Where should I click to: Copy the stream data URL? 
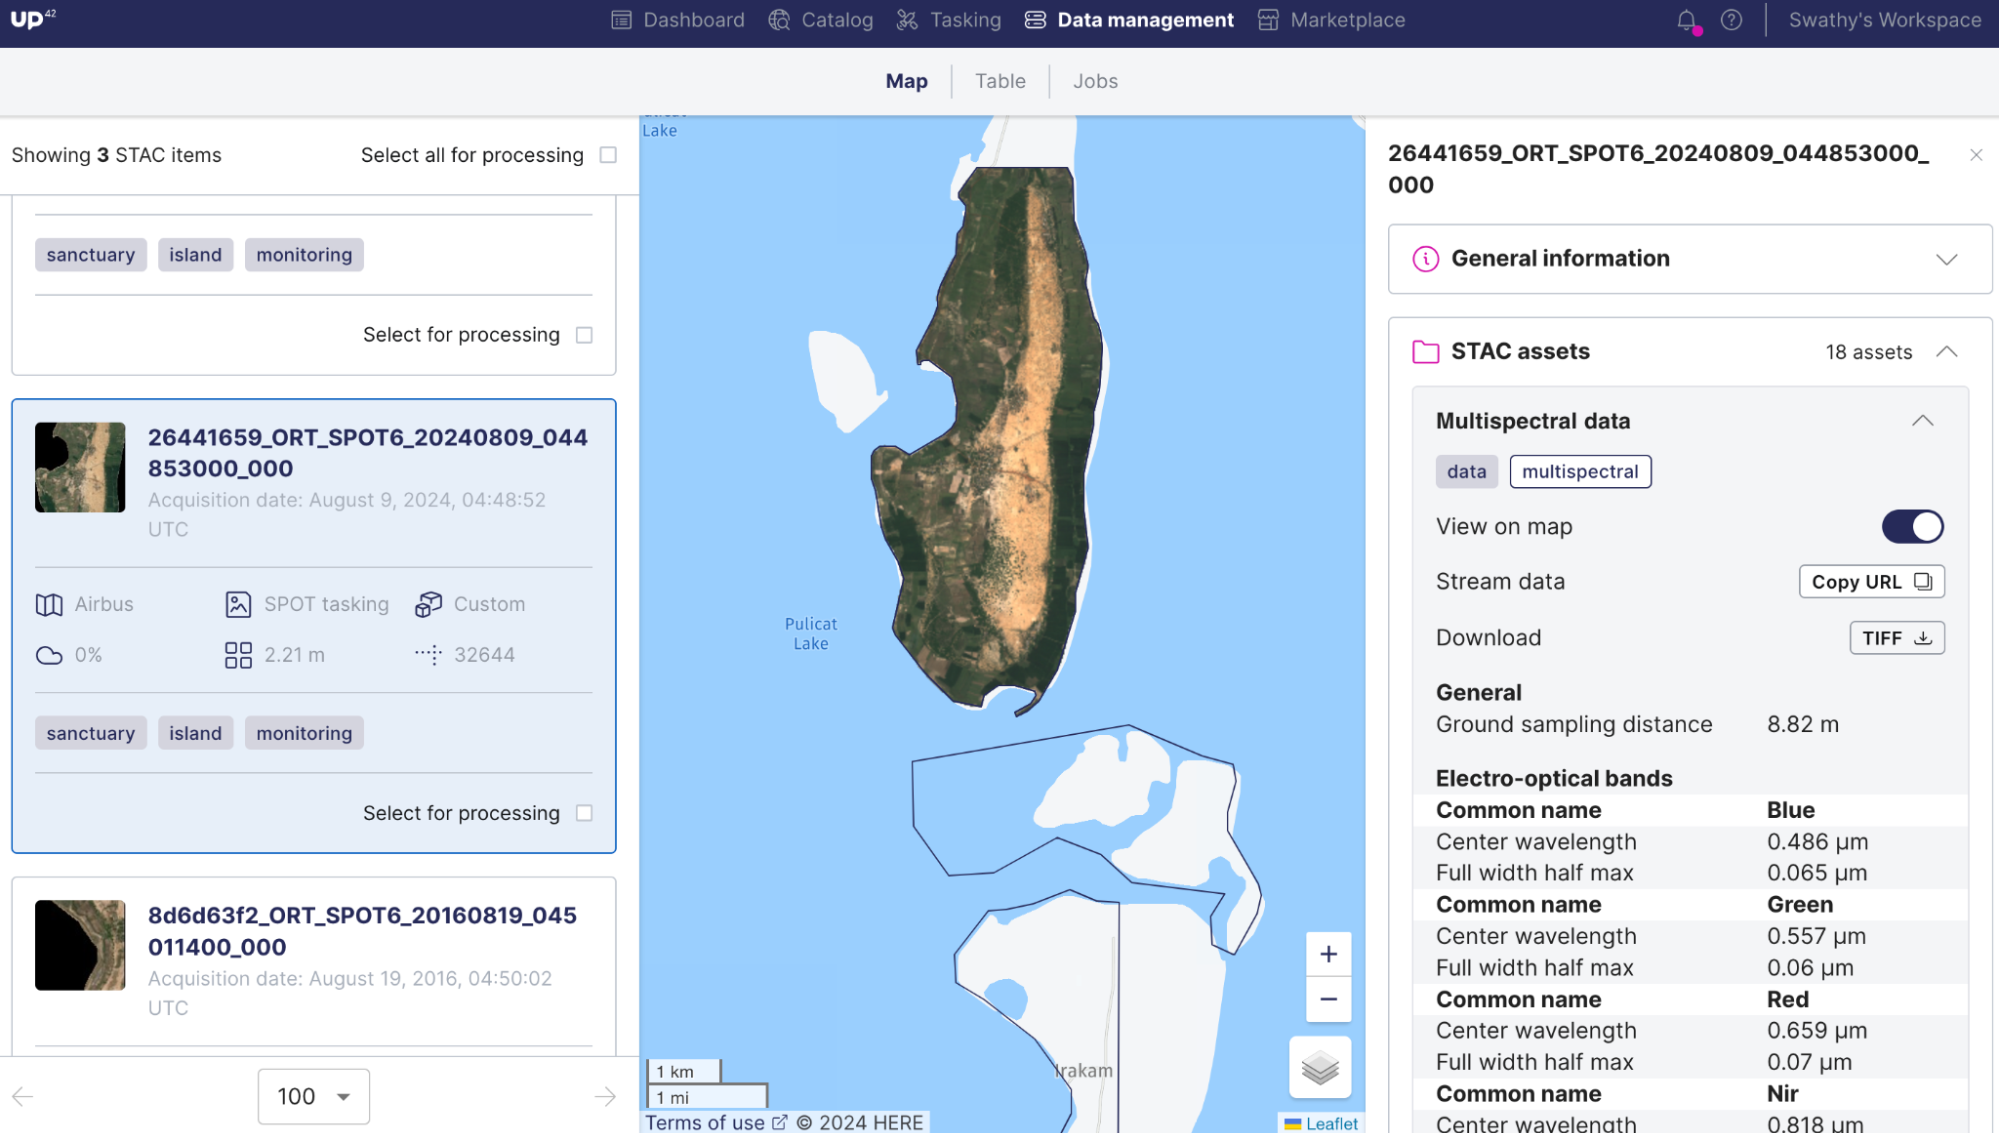(x=1871, y=582)
